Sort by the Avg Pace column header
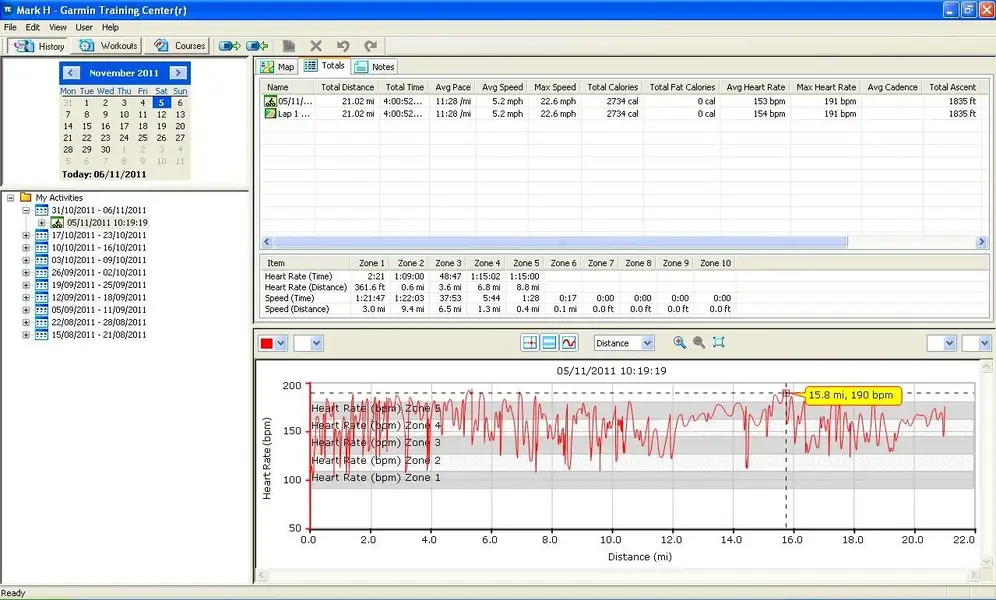Screen dimensions: 996x600 (x=453, y=87)
